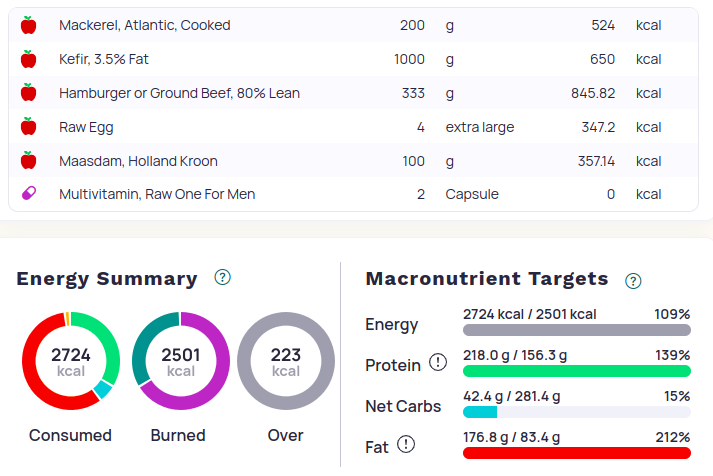The image size is (713, 476).
Task: Click the Burned 2501 kcal donut chart
Action: (181, 361)
